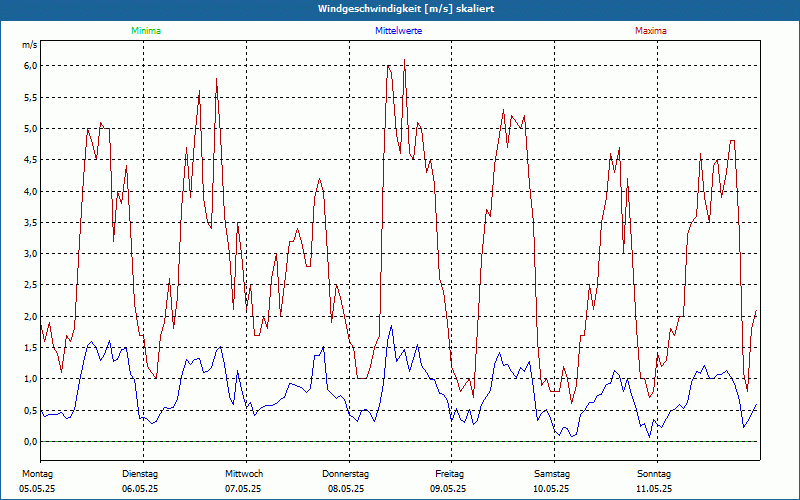Click the '09.05.25' date label

point(448,489)
